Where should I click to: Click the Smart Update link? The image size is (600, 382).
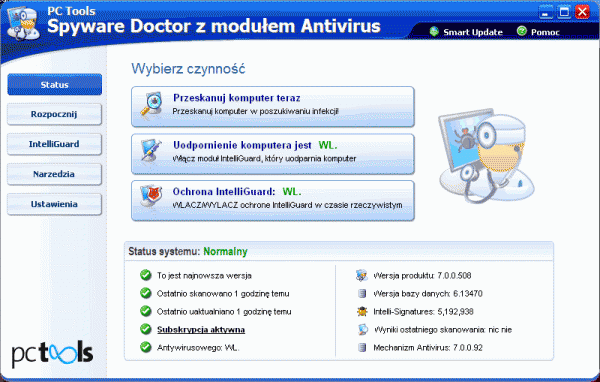[x=473, y=32]
